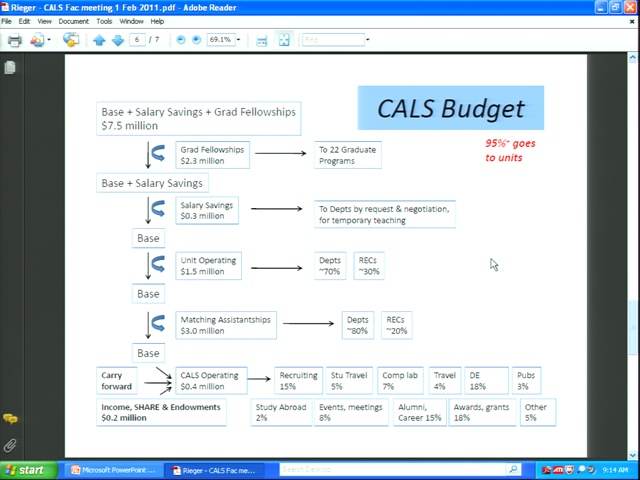Click the desktop search magnifier button
This screenshot has width=640, height=480.
(x=513, y=470)
